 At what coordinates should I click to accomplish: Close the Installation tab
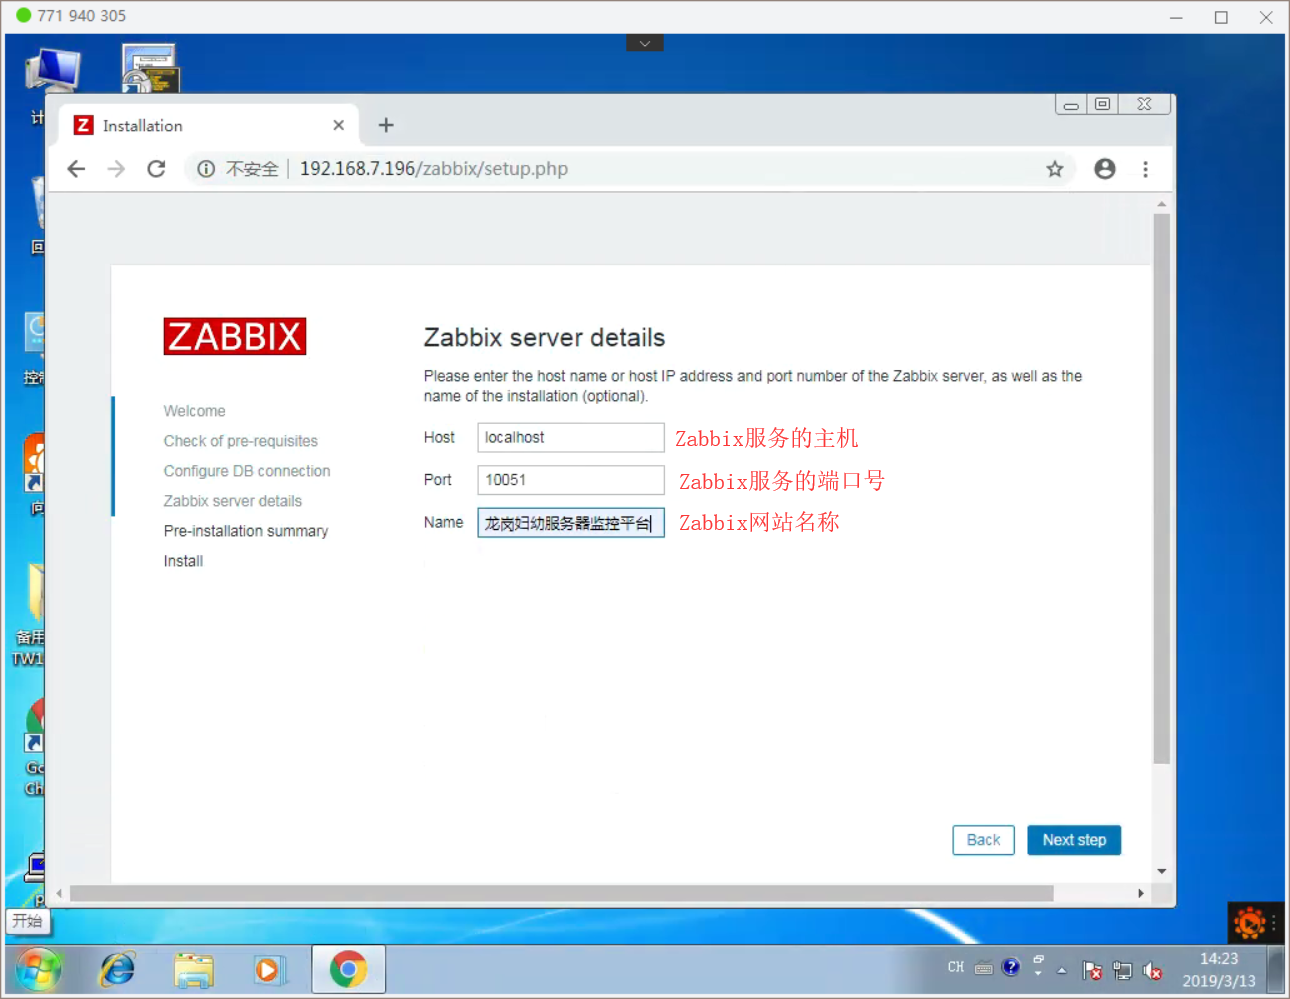[x=339, y=125]
